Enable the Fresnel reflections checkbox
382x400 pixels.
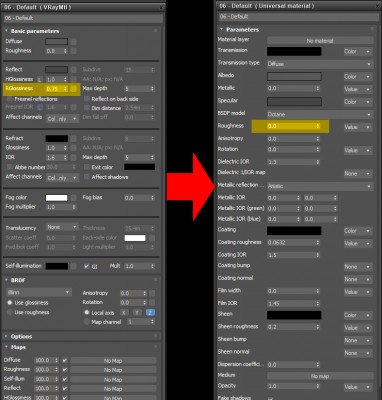pyautogui.click(x=10, y=99)
